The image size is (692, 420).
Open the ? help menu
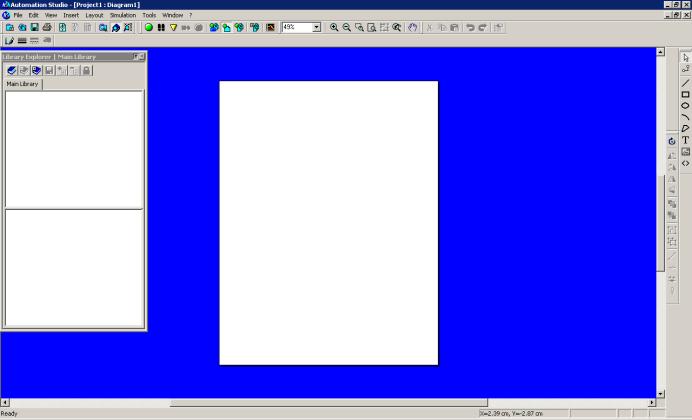[x=191, y=15]
